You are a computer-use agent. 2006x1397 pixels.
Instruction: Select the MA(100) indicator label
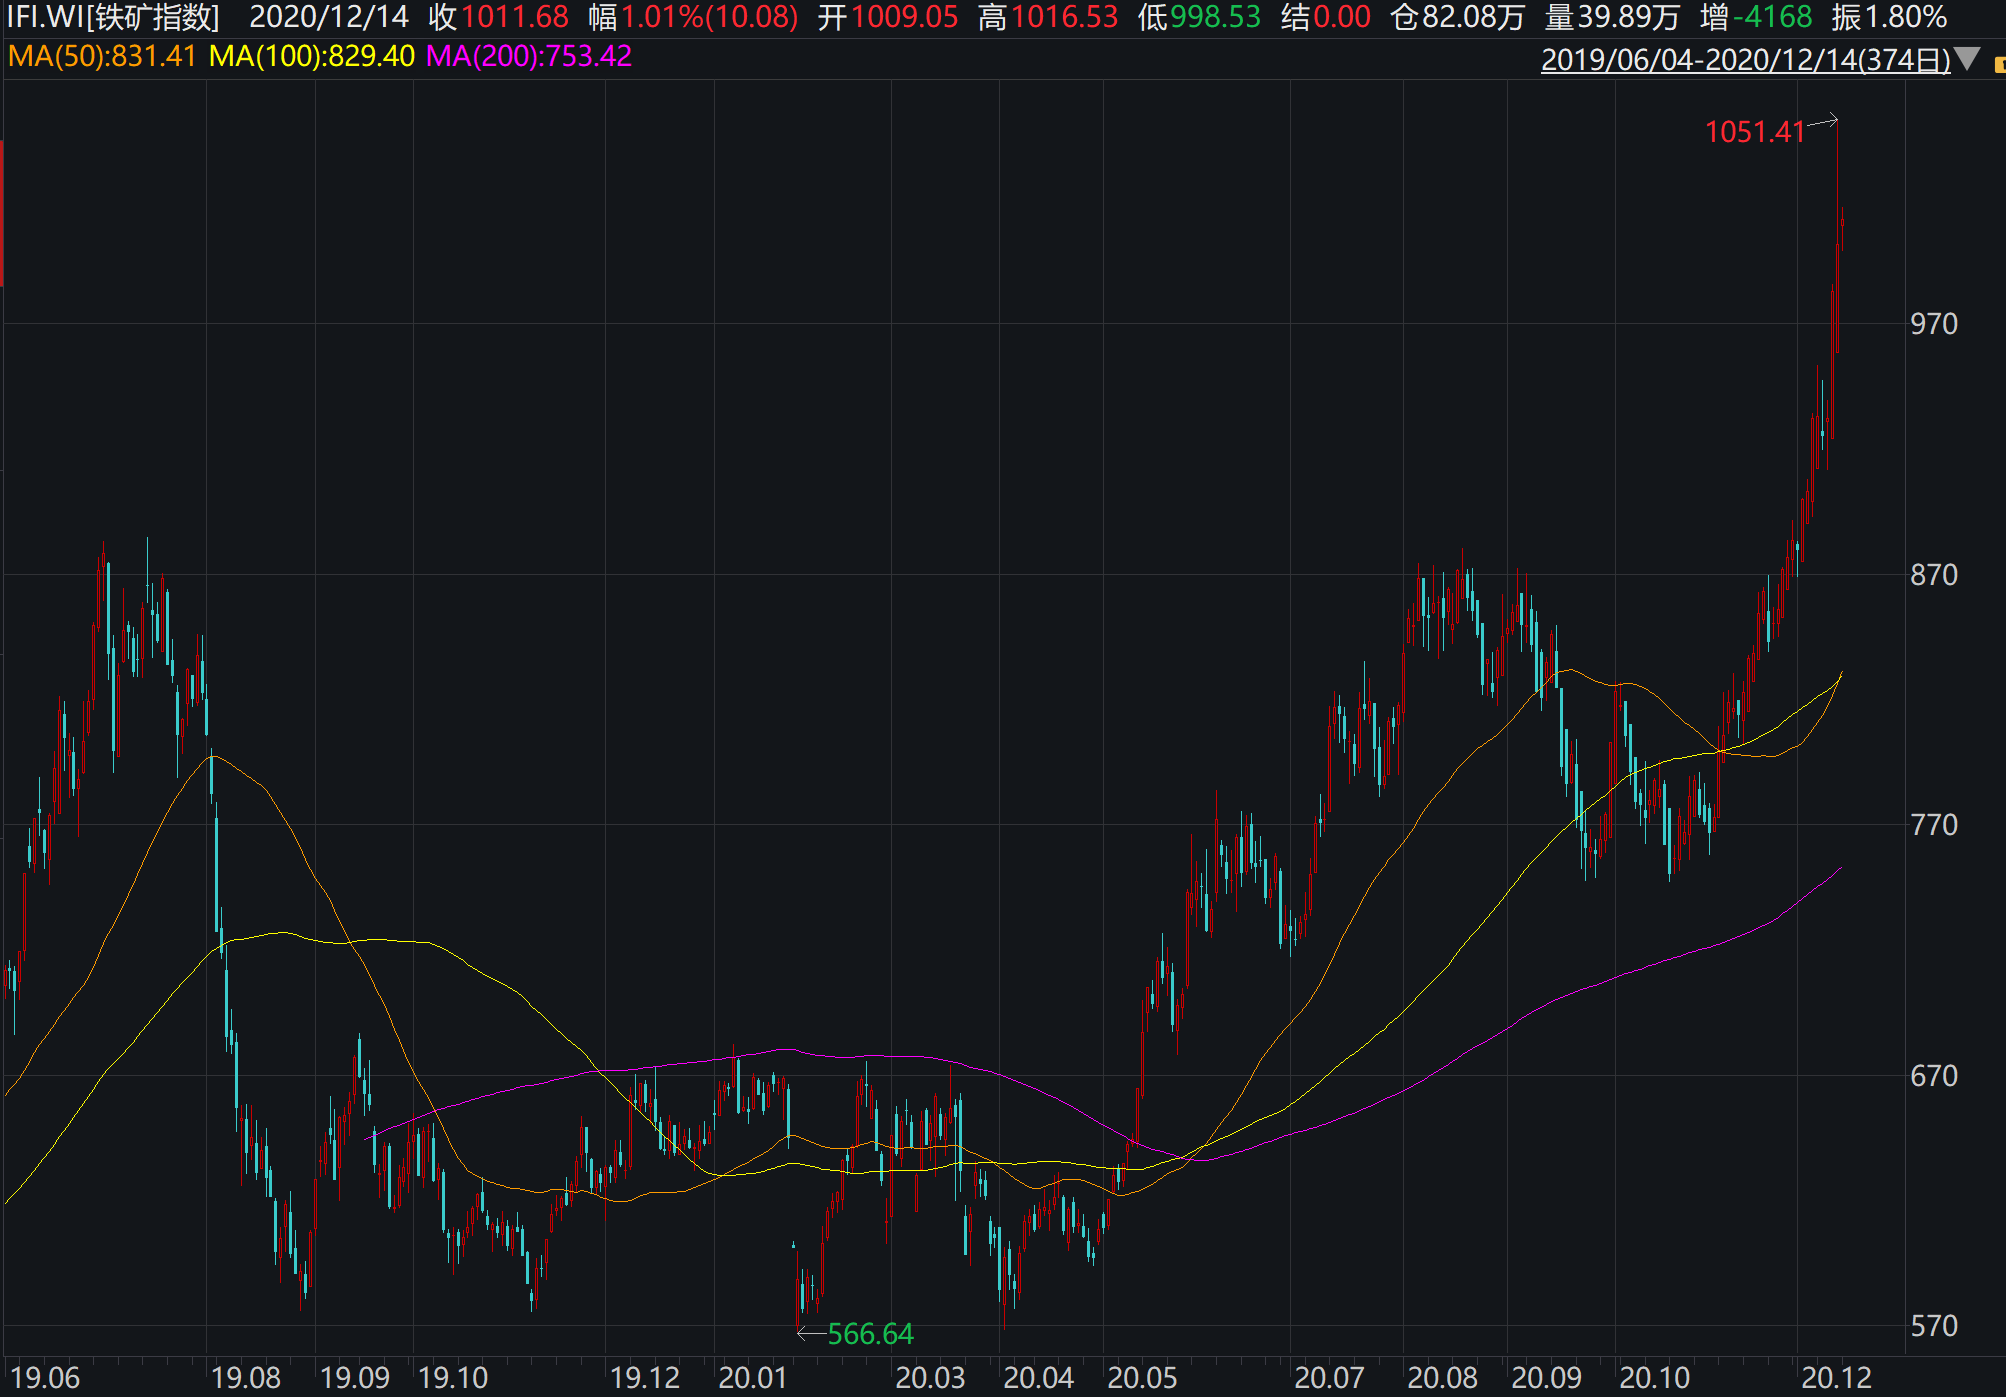pos(311,56)
